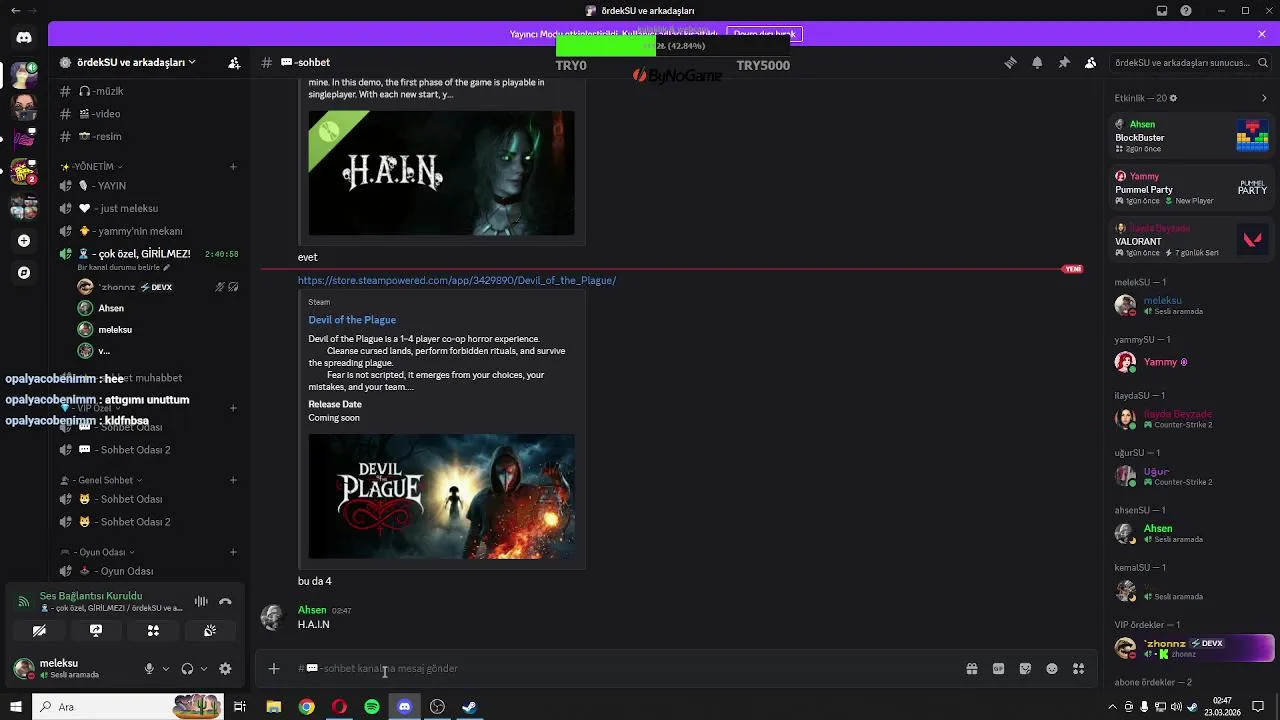The height and width of the screenshot is (720, 1280).
Task: Open Threads icon in channel header
Action: click(x=1010, y=62)
